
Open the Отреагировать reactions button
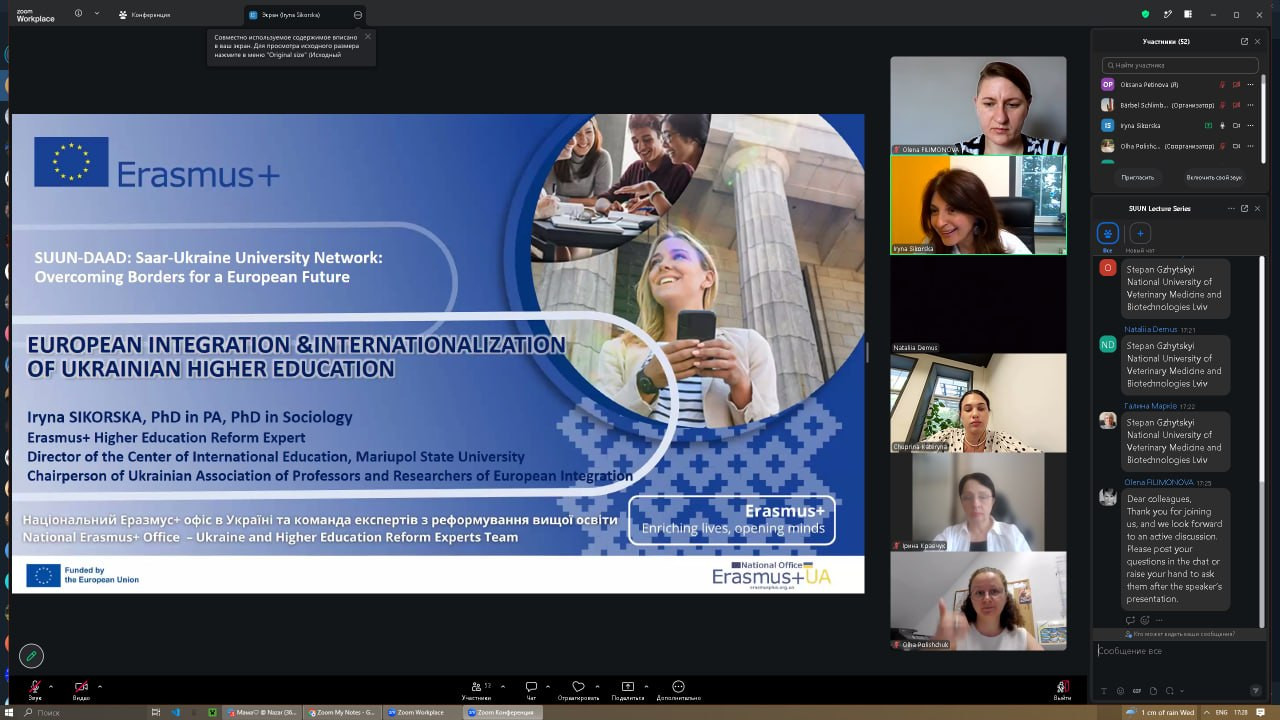(x=578, y=690)
